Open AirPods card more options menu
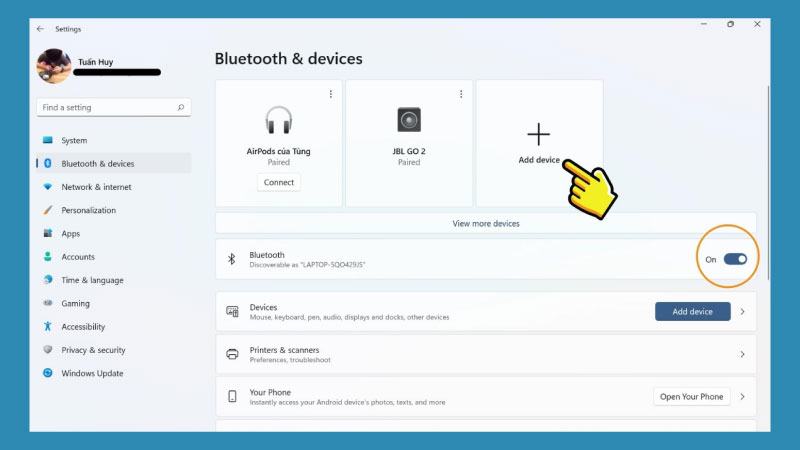Screen dimensions: 800x450 [331, 94]
